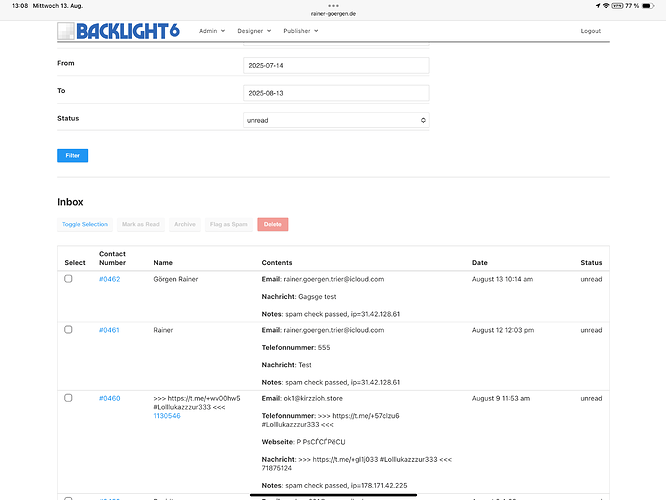This screenshot has height=500, width=666.
Task: Click the home indicator bar at bottom
Action: click(x=333, y=495)
